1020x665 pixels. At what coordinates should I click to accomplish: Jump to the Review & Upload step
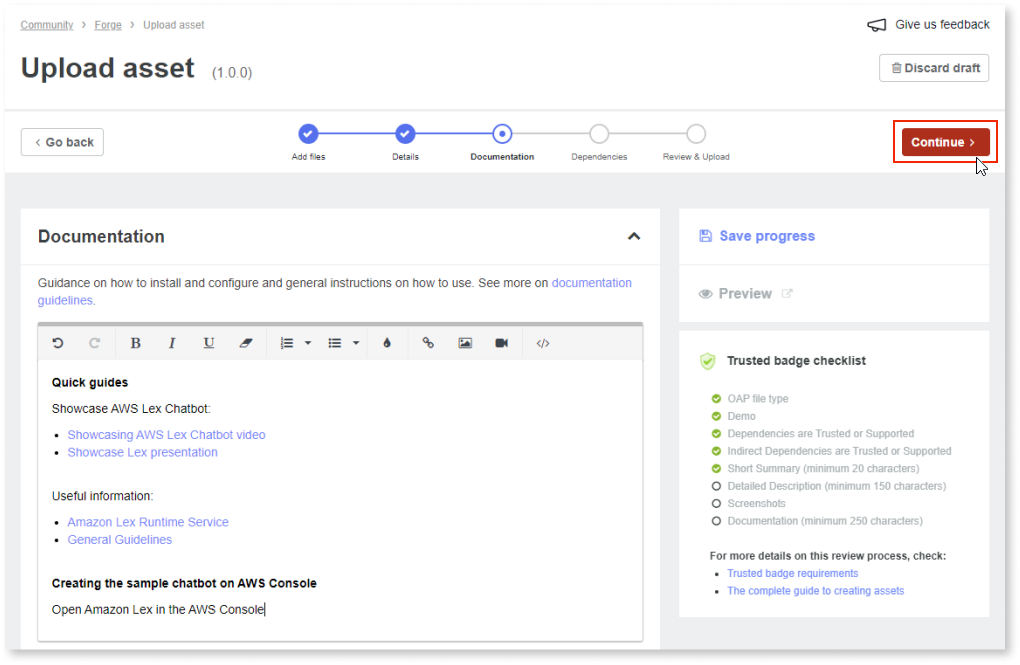pyautogui.click(x=695, y=134)
